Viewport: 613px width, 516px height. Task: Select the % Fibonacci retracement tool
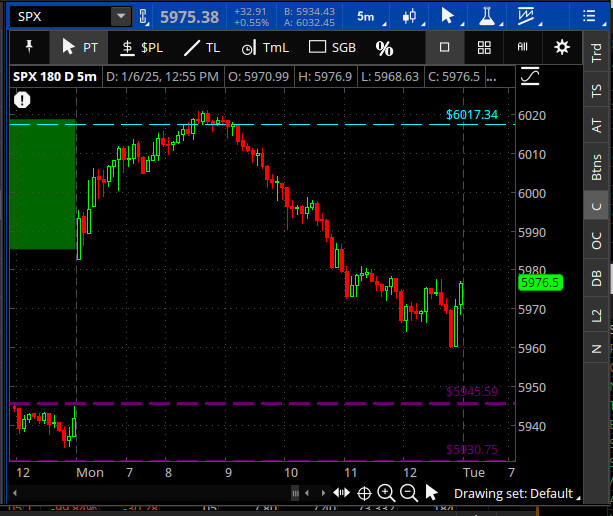[x=384, y=47]
